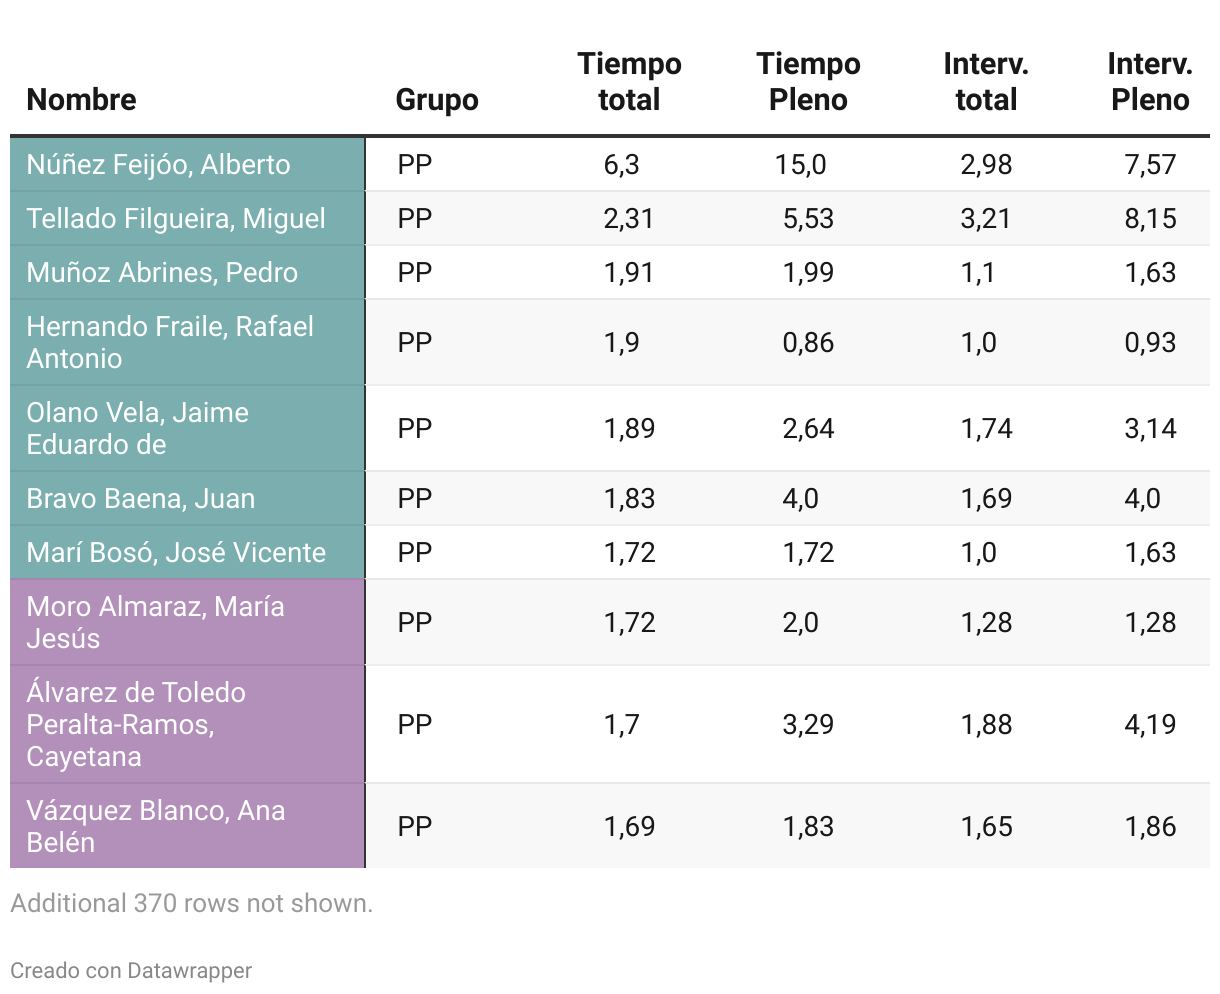Select the Bravo Baena, Juan name cell
The height and width of the screenshot is (994, 1220).
click(141, 499)
